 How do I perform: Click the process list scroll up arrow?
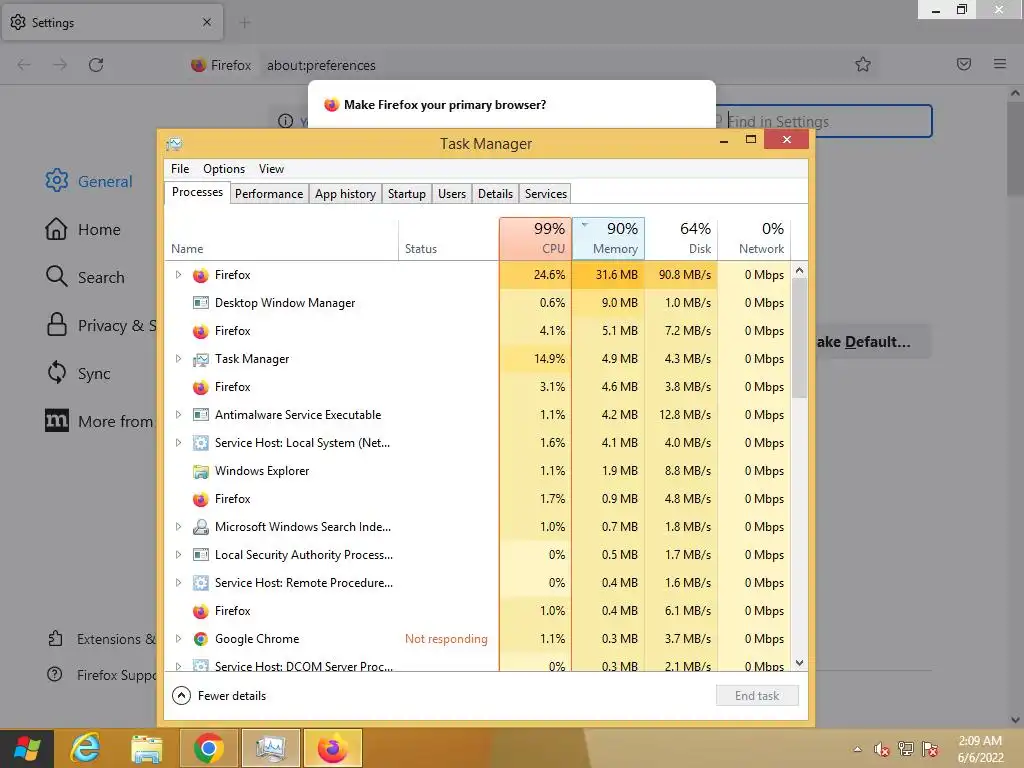pyautogui.click(x=799, y=270)
